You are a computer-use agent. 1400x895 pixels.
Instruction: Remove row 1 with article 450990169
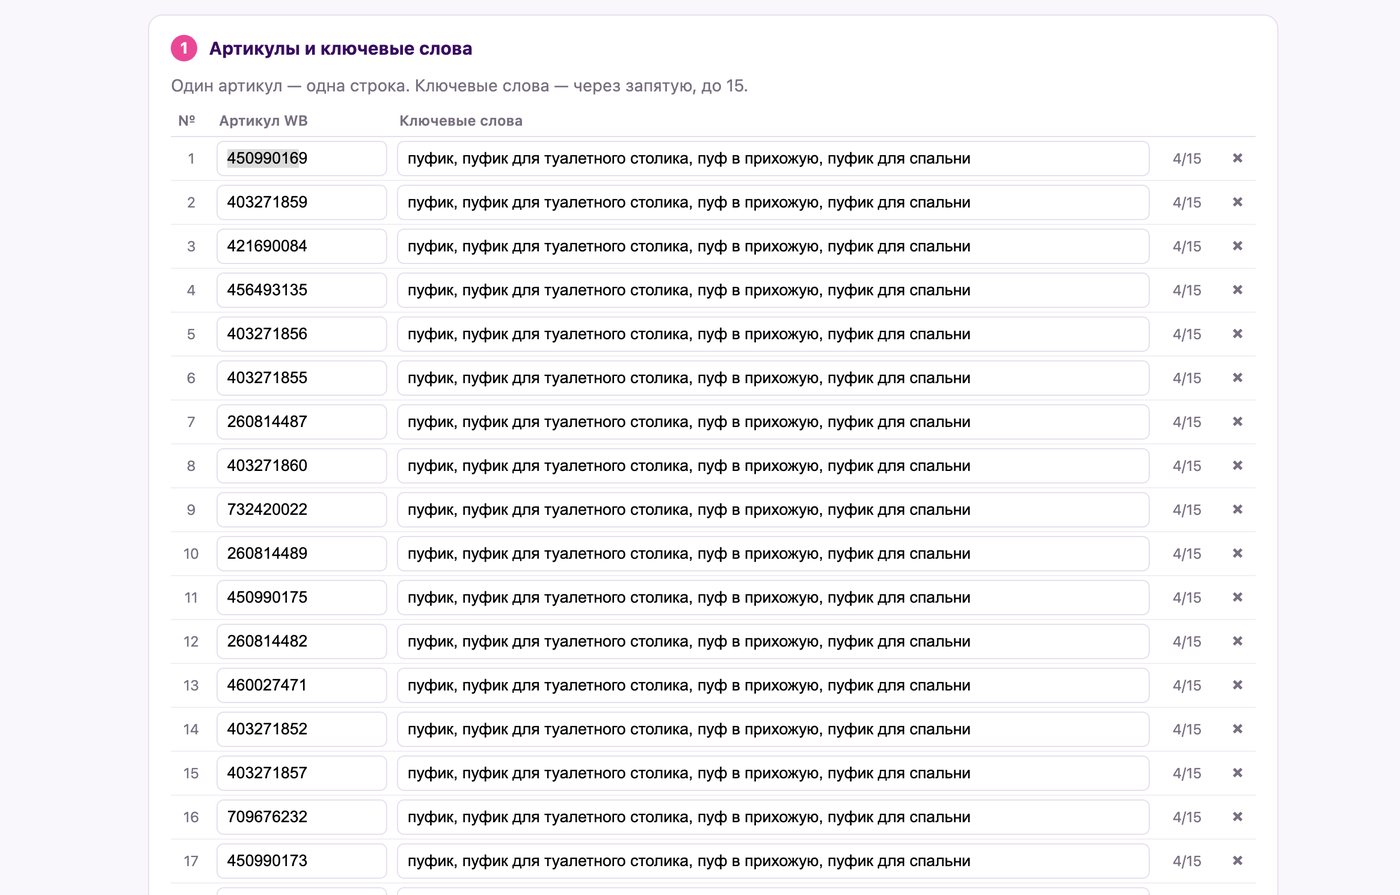1237,158
